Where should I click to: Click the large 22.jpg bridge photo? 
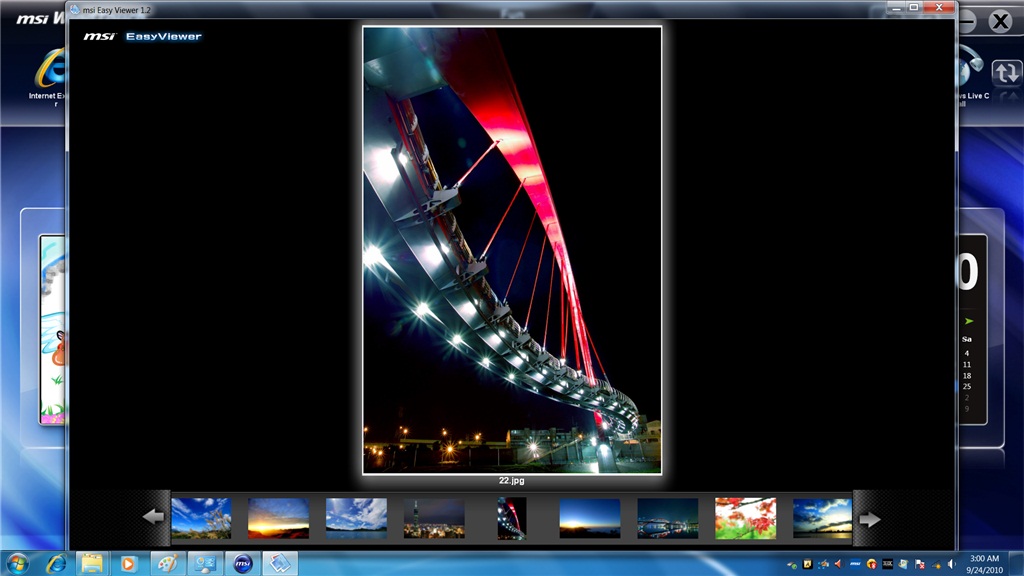point(512,250)
